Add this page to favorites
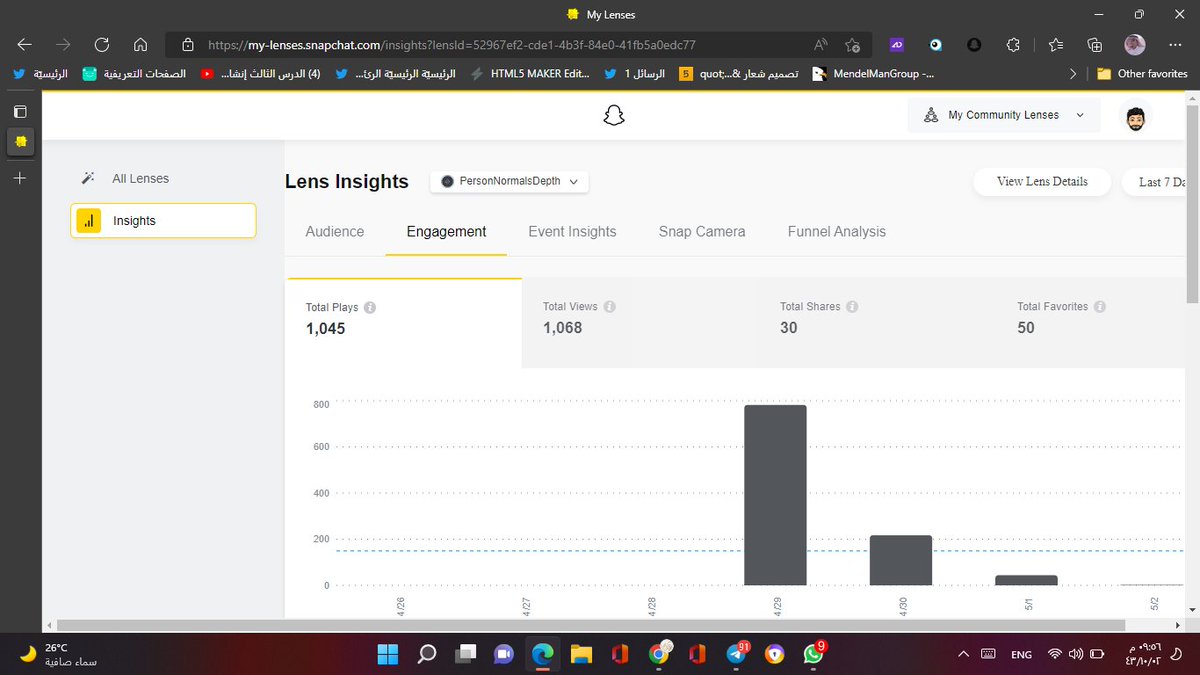 853,45
